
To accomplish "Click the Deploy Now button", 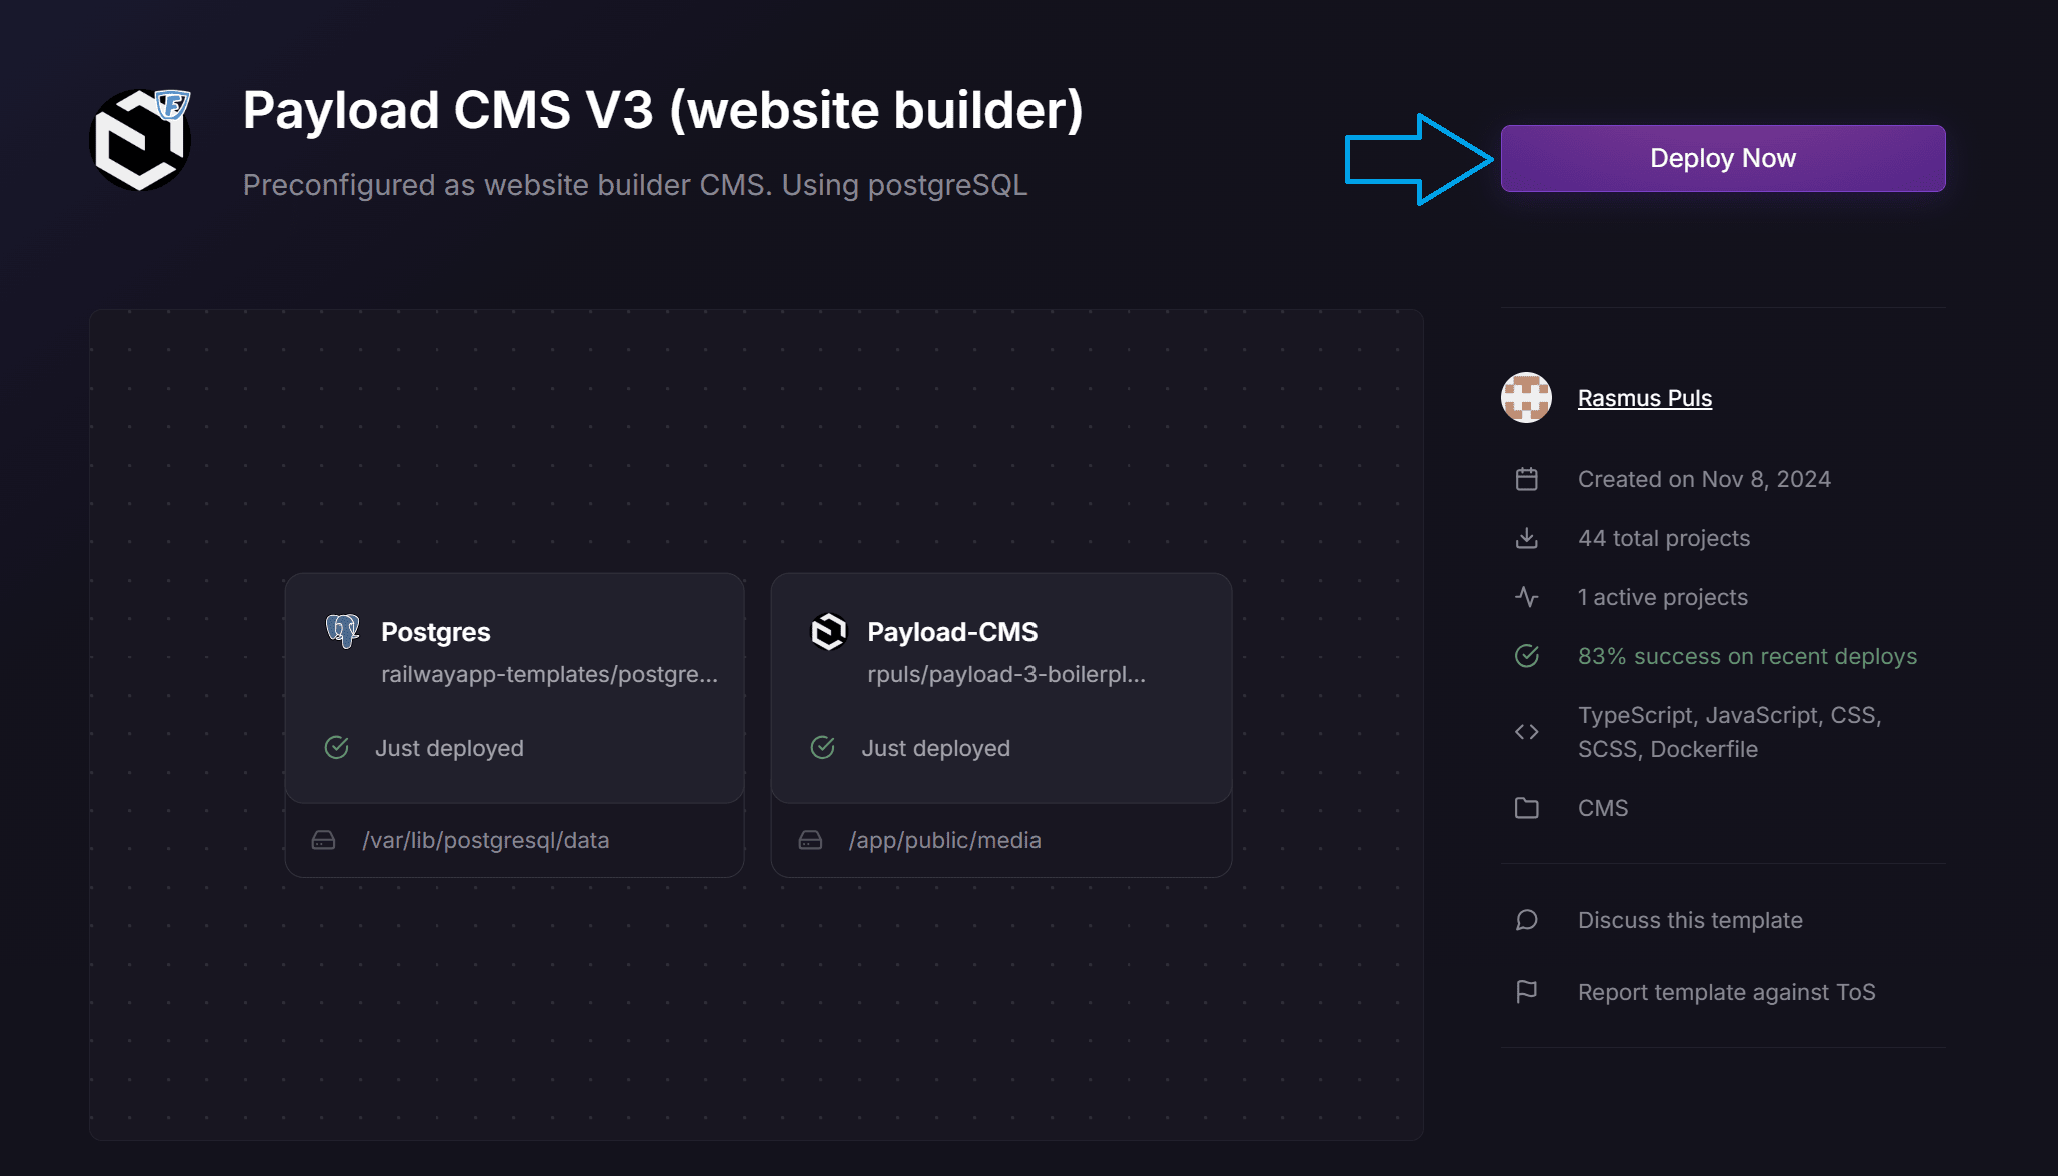I will (x=1723, y=158).
